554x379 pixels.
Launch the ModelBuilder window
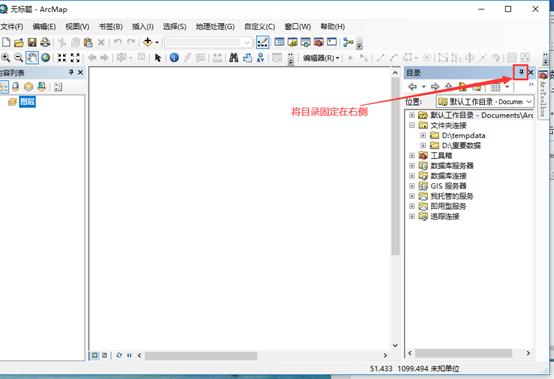[x=348, y=42]
